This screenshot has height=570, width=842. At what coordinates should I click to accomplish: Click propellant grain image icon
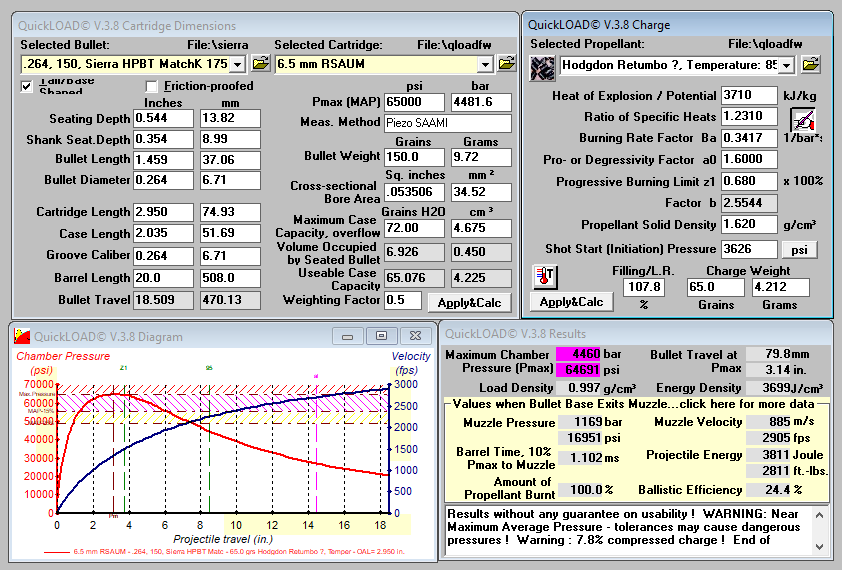click(542, 68)
